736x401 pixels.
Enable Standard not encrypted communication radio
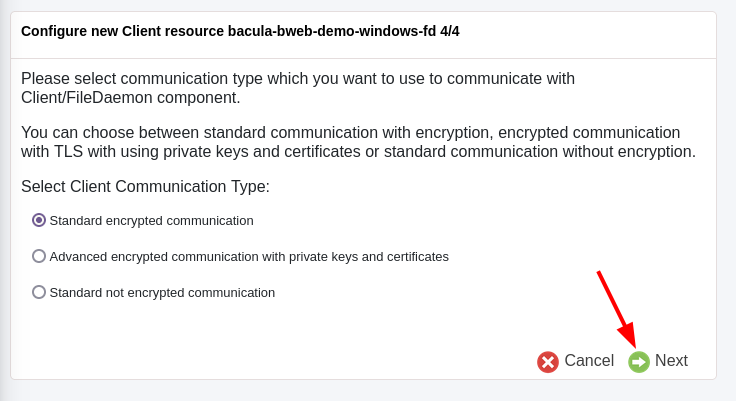point(39,292)
